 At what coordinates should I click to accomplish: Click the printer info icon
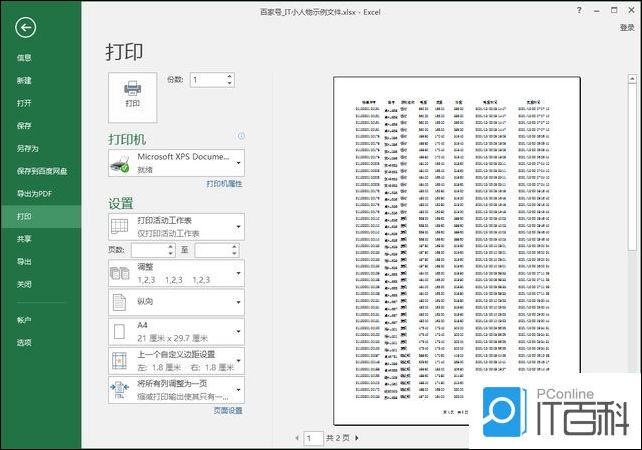coord(241,136)
